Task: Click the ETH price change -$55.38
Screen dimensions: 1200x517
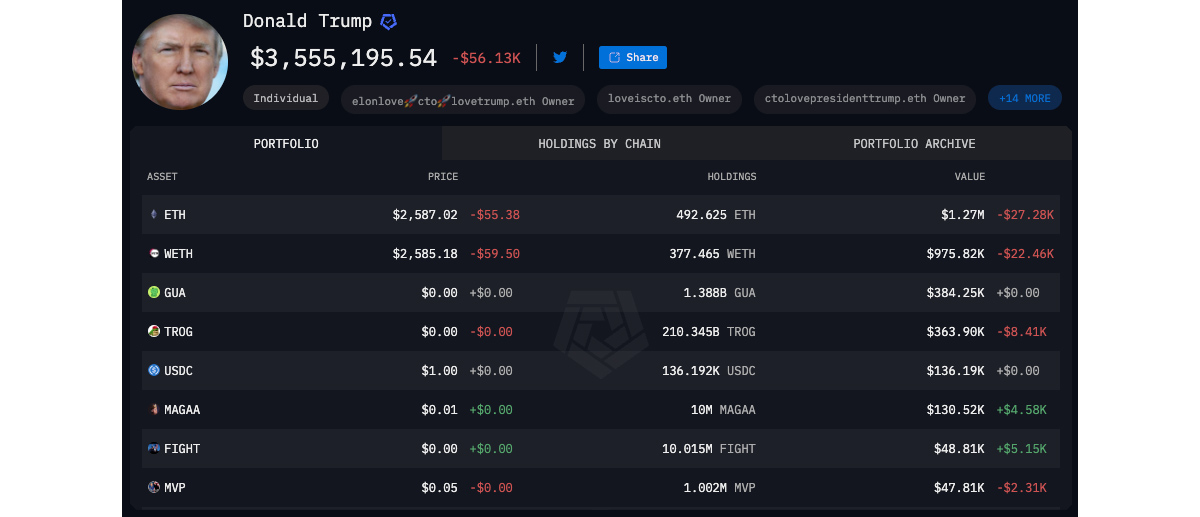Action: [x=494, y=215]
